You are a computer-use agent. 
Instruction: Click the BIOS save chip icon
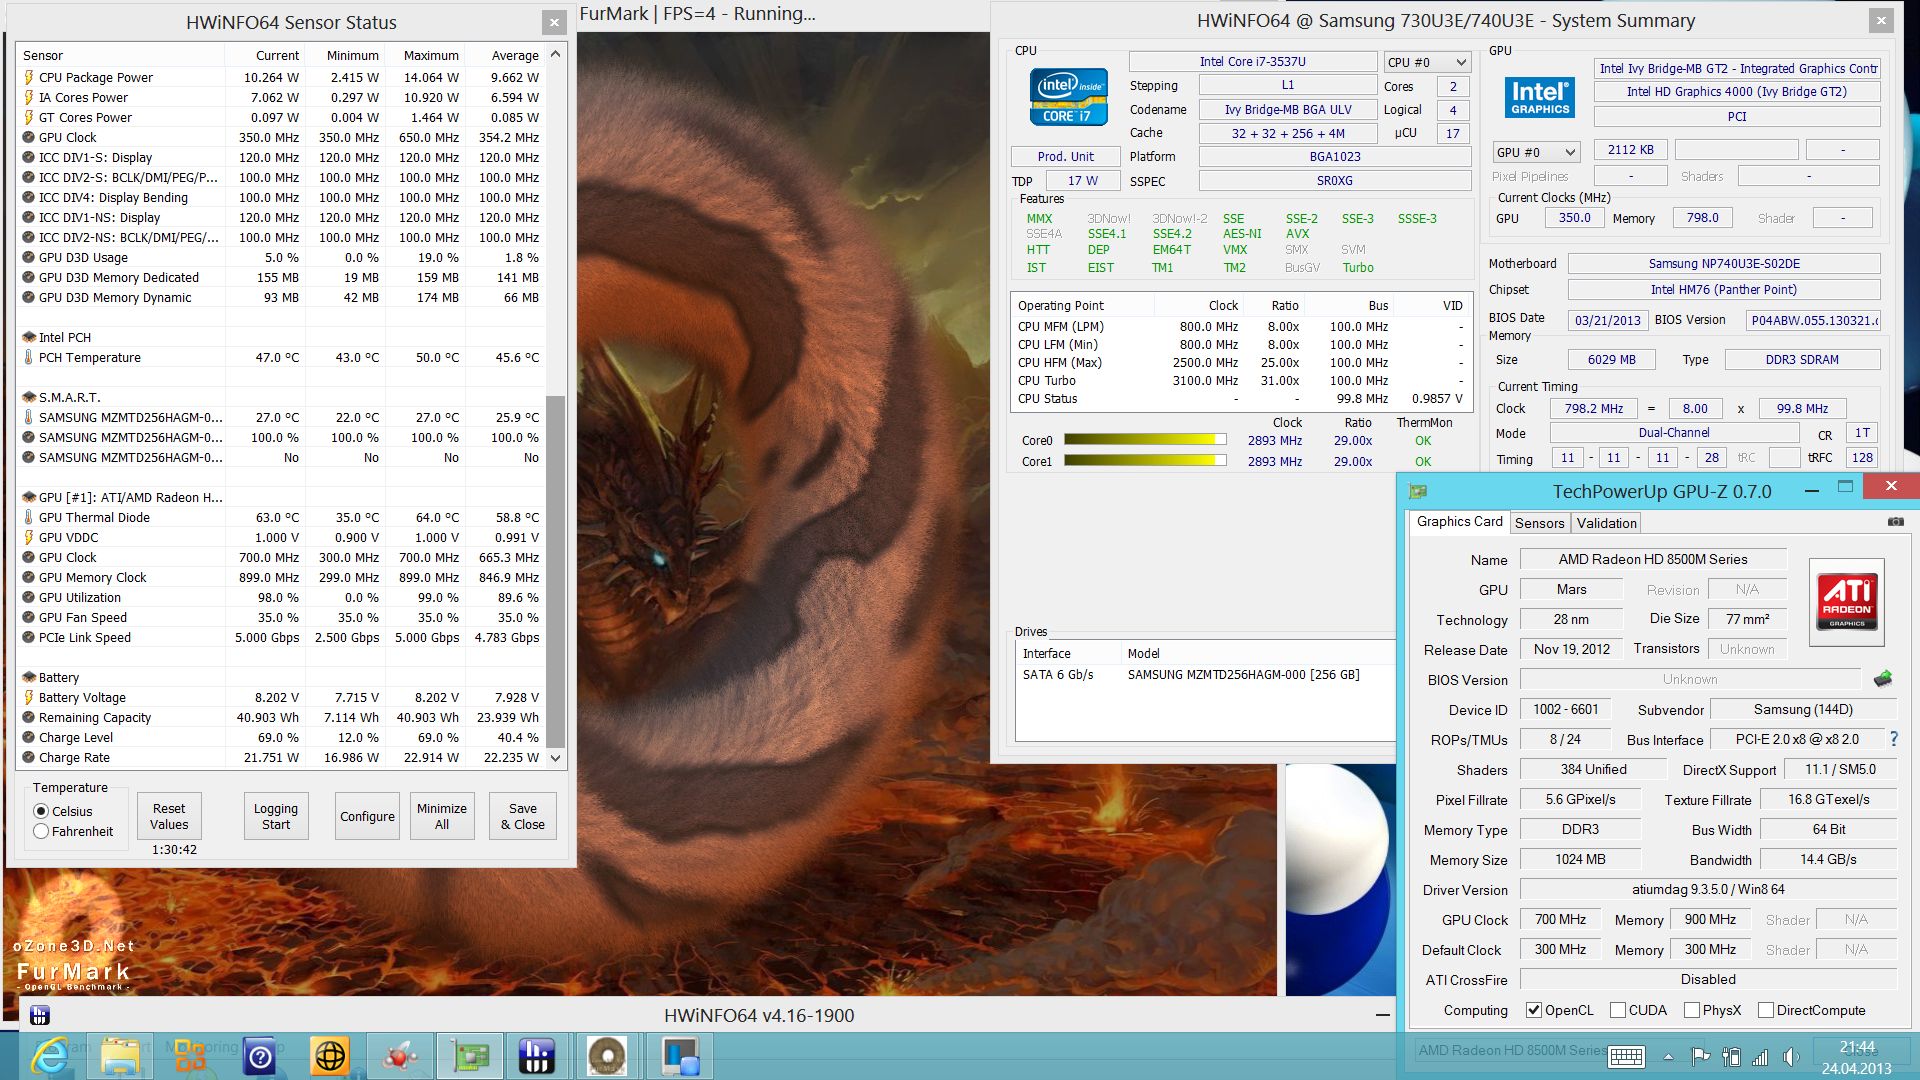[x=1883, y=679]
